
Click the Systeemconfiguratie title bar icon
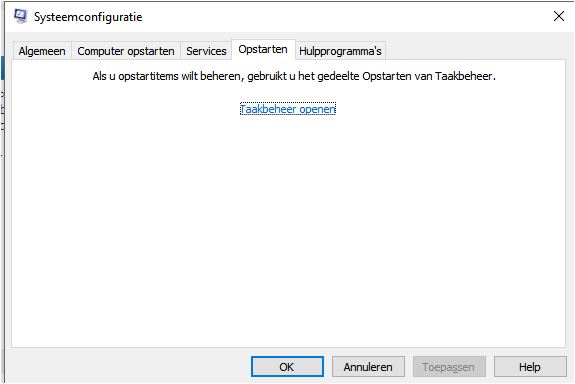tap(20, 16)
